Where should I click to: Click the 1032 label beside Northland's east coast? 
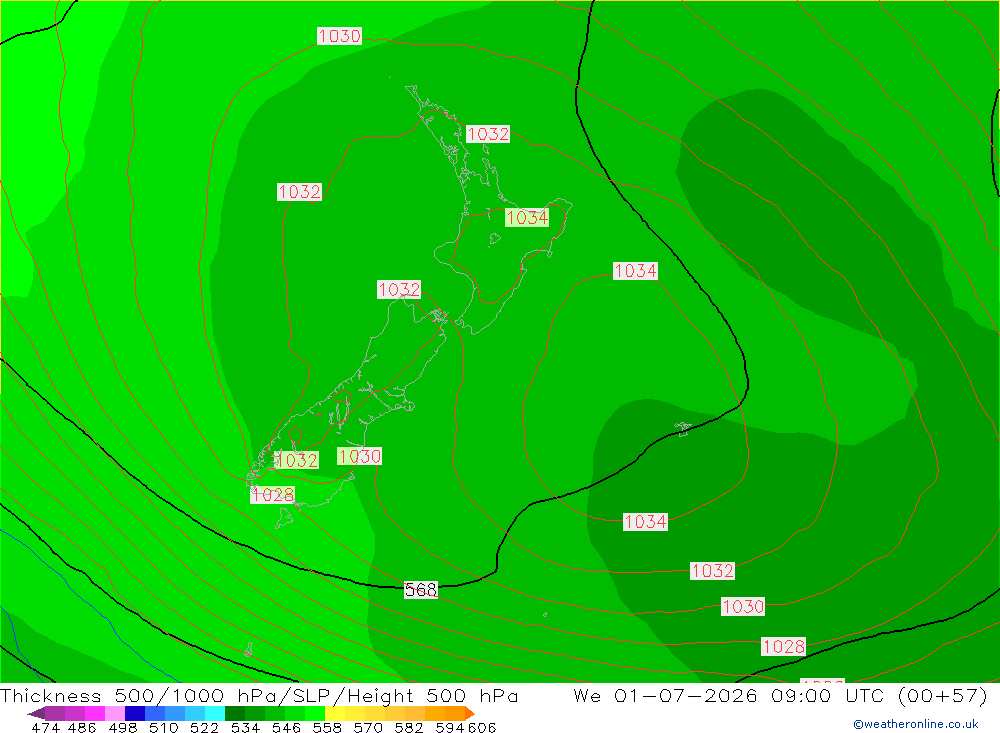488,134
